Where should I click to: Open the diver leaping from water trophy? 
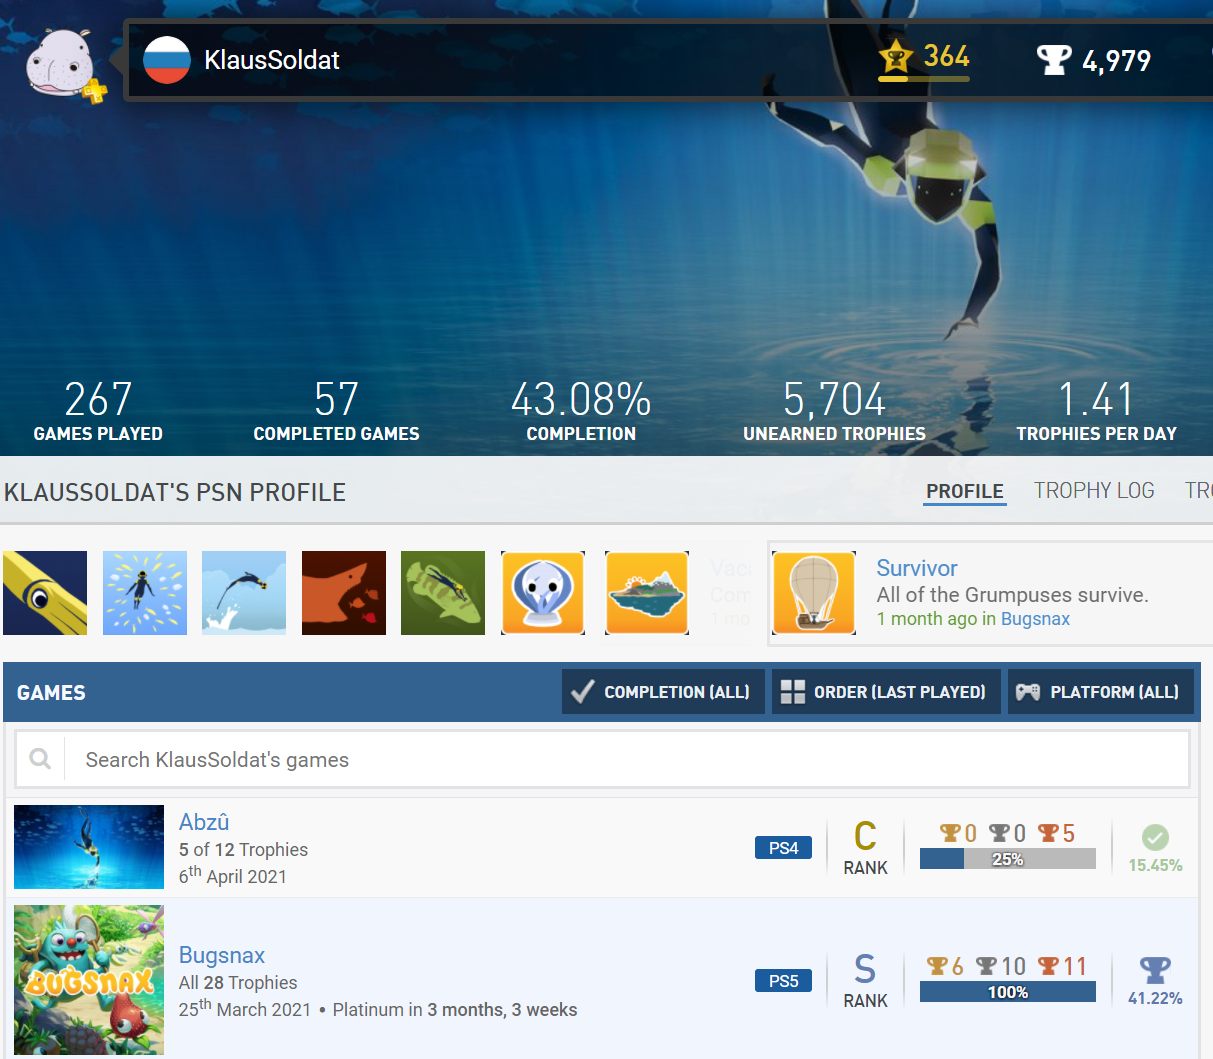click(244, 593)
